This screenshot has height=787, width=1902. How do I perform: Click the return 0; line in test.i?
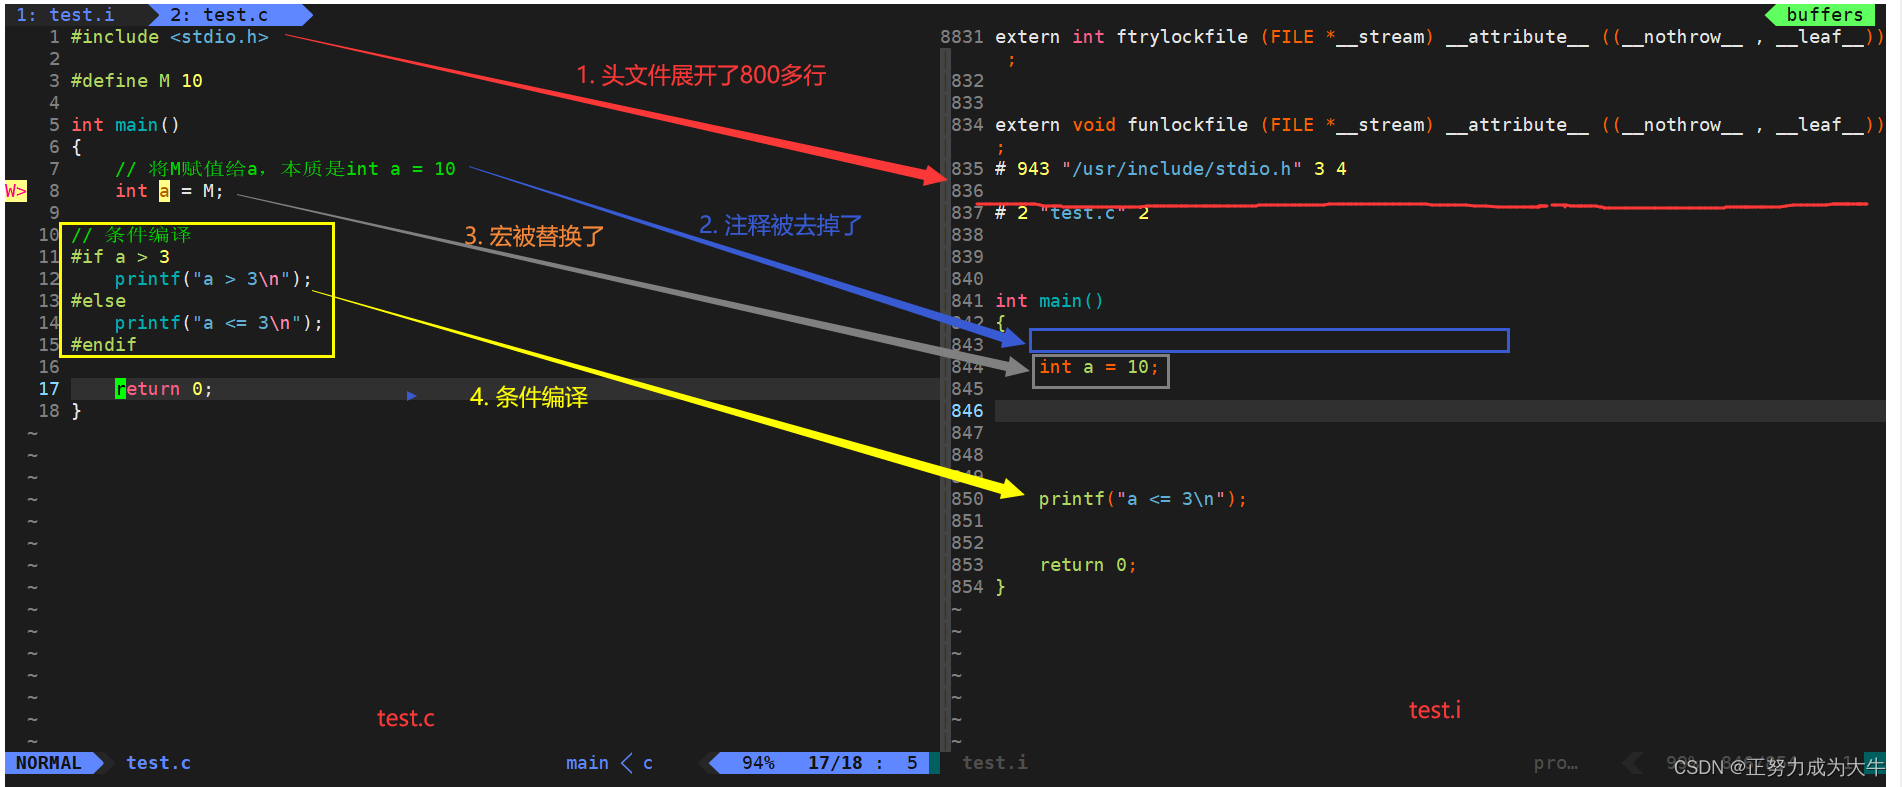[1087, 565]
